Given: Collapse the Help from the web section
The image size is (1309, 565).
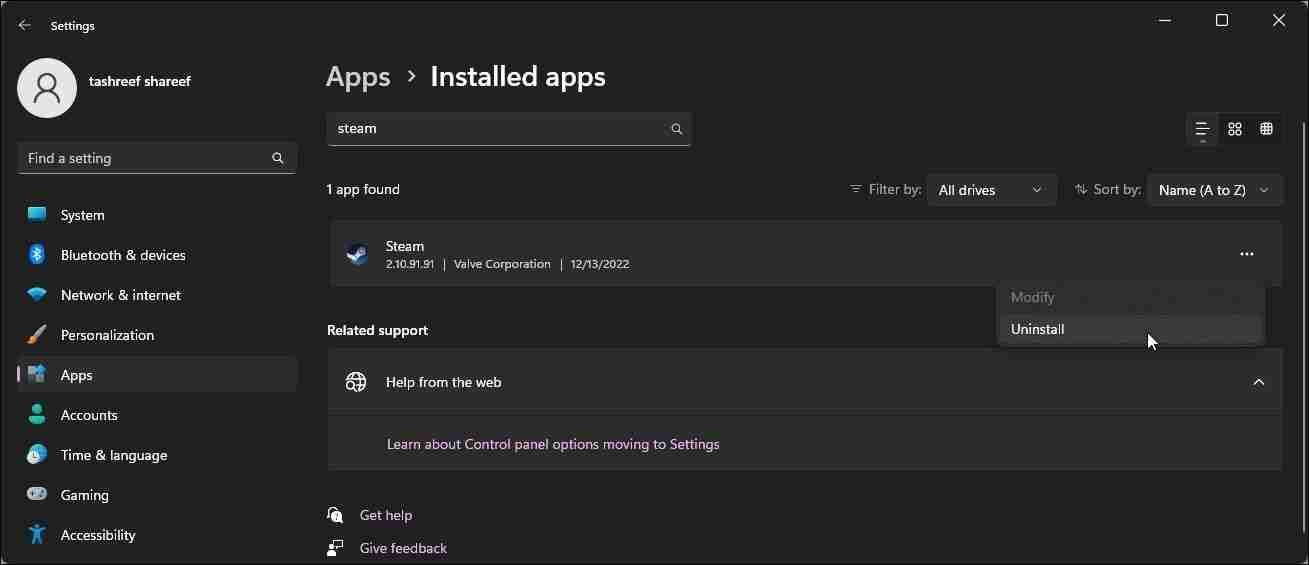Looking at the screenshot, I should tap(1259, 382).
